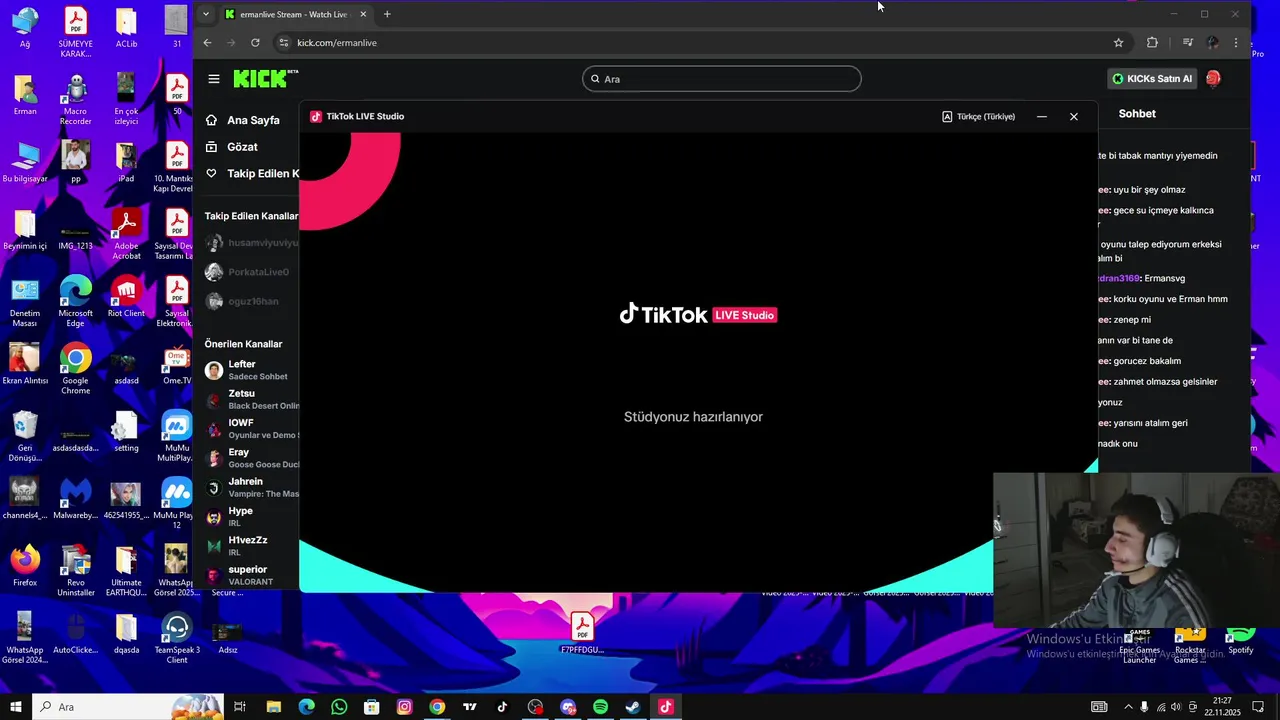Select Firefox desktop icon
Viewport: 1280px width, 720px height.
click(x=25, y=566)
